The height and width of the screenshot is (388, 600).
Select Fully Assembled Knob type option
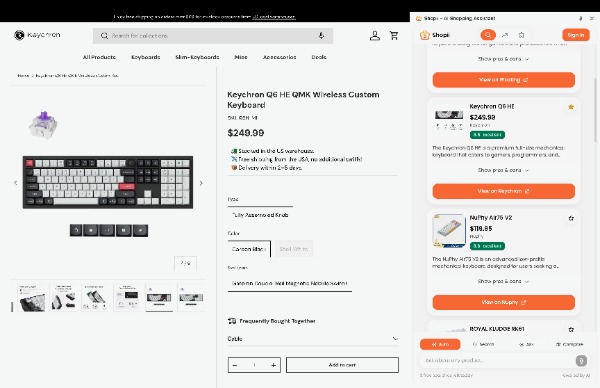(260, 215)
